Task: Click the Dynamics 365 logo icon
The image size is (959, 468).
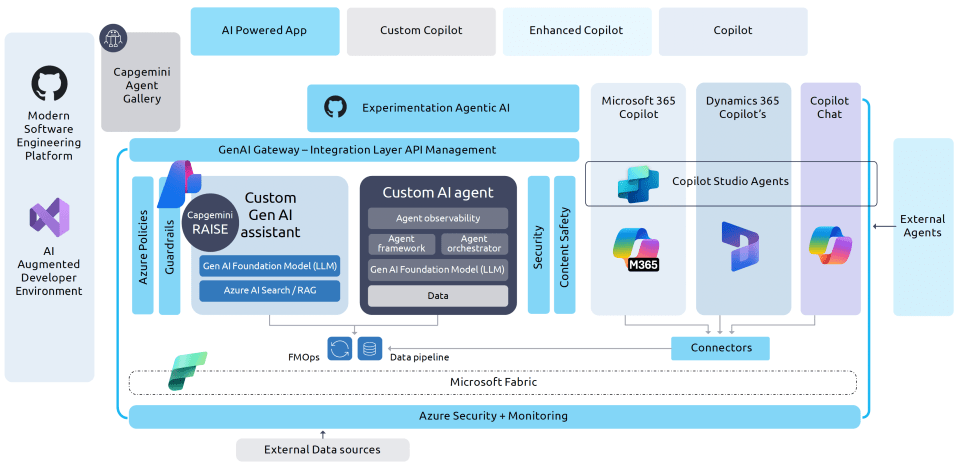Action: (740, 247)
